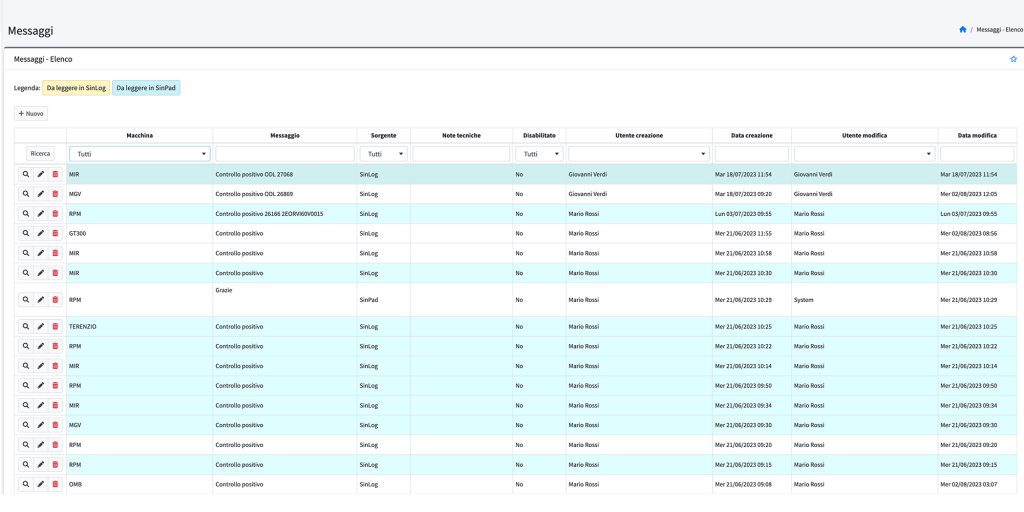Open the edit pencil for ODL 27068 row

coord(41,174)
